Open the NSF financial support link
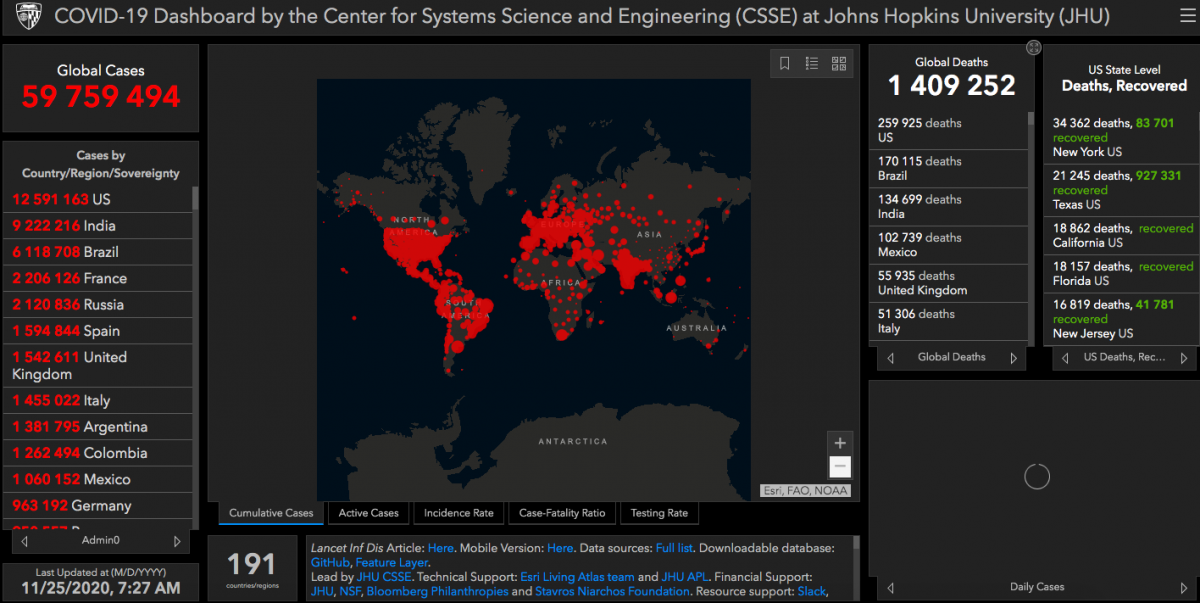Screen dimensions: 1200x603 (x=349, y=591)
